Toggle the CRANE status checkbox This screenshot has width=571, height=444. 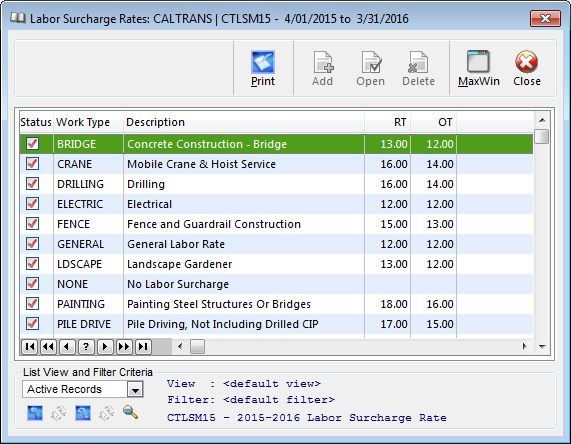[32, 164]
